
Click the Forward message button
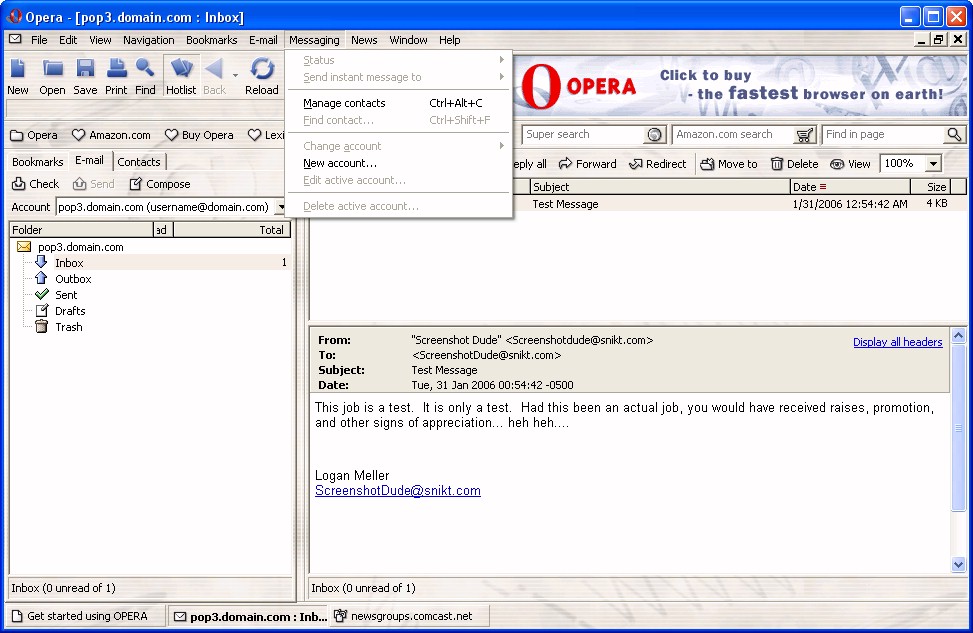588,164
